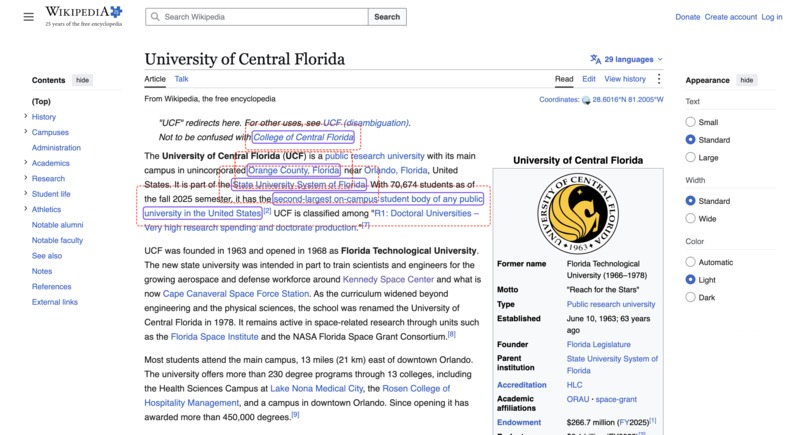The image size is (806, 435).
Task: Click the Log in link
Action: [772, 17]
